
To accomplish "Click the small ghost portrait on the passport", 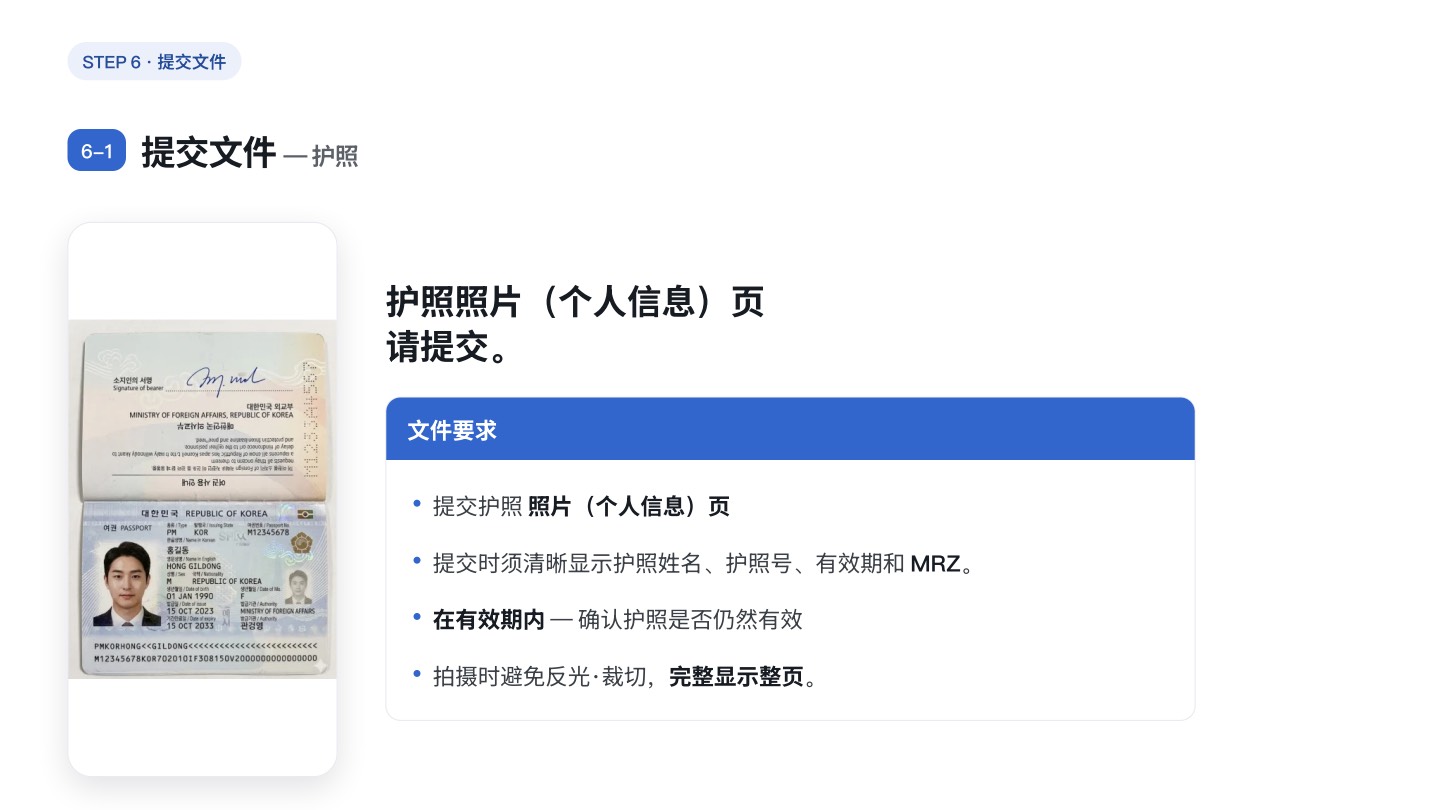I will pyautogui.click(x=298, y=587).
